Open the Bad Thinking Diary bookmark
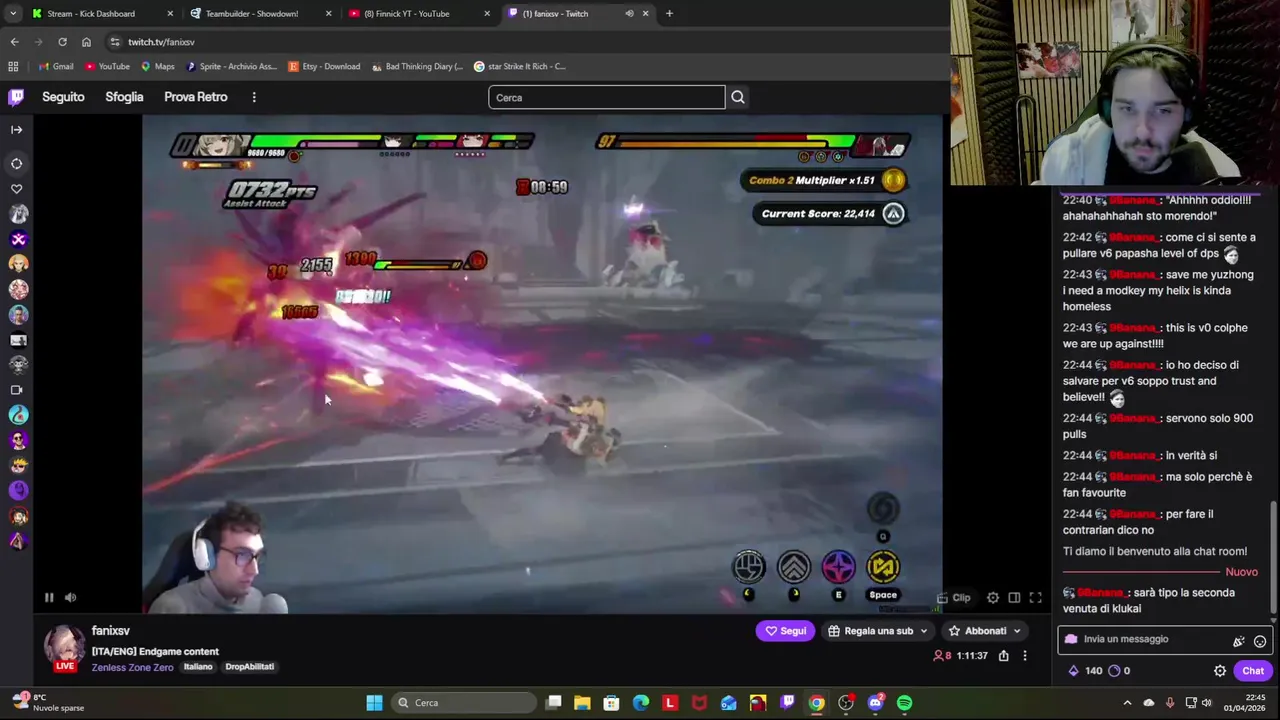This screenshot has height=720, width=1280. click(x=417, y=66)
